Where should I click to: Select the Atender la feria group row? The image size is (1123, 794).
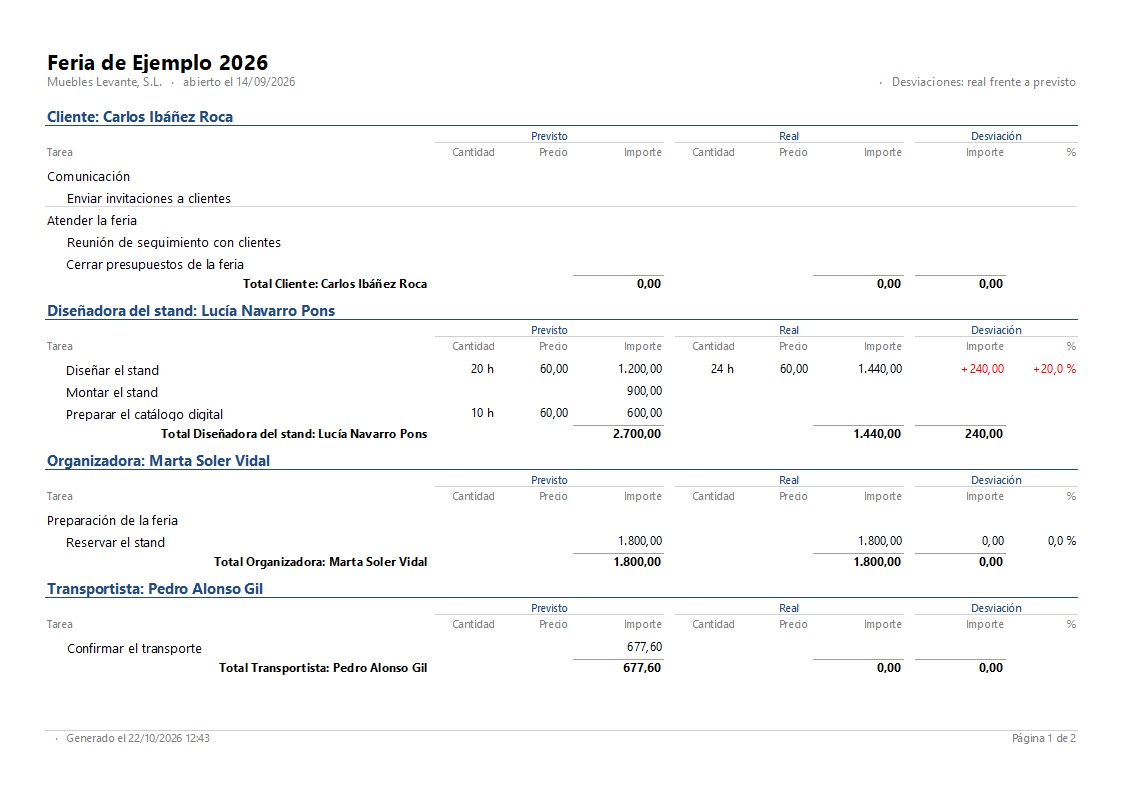click(92, 221)
